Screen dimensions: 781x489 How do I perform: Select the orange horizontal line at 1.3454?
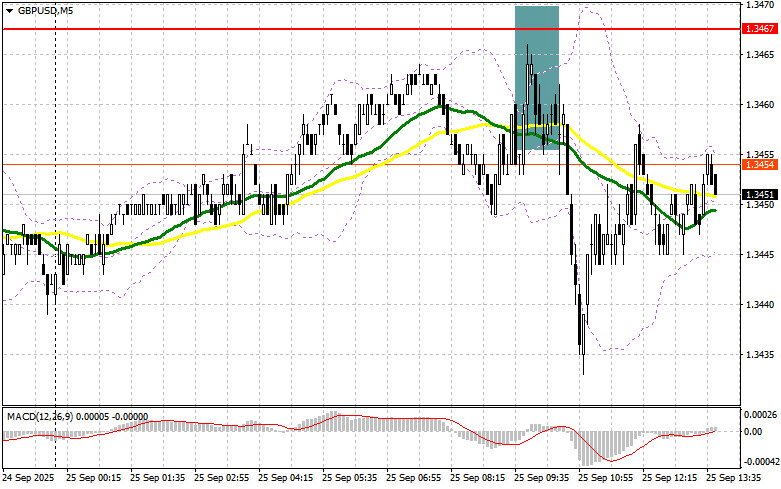[372, 164]
